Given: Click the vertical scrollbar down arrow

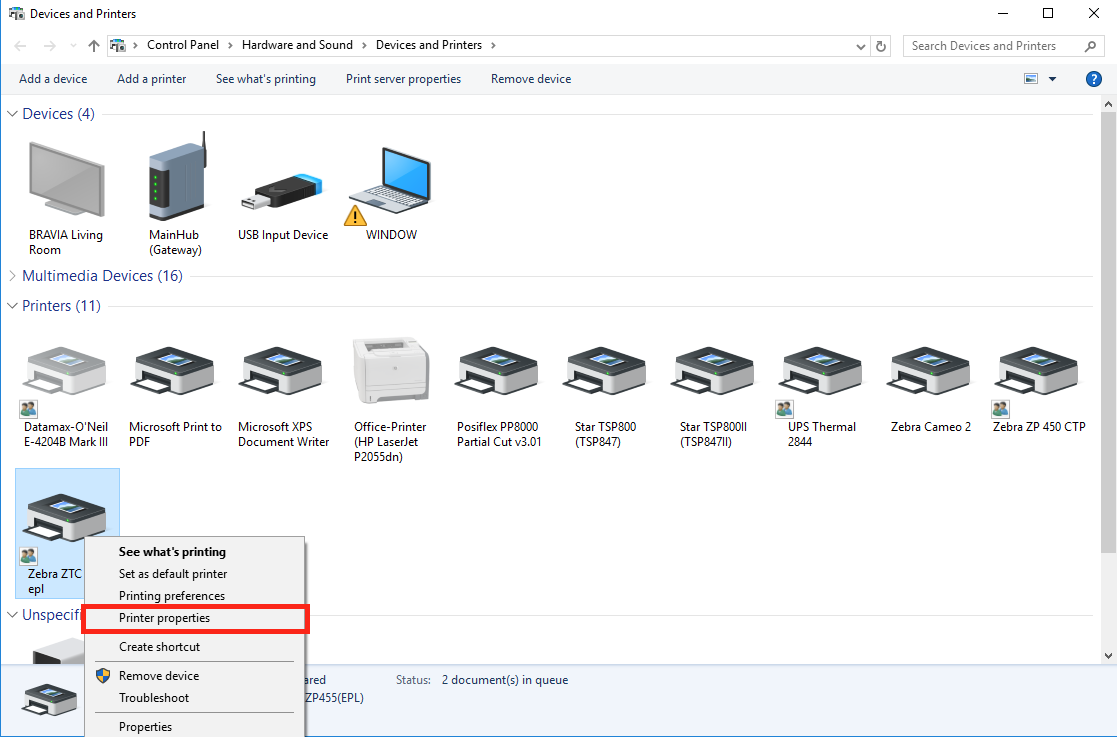Looking at the screenshot, I should 1108,655.
